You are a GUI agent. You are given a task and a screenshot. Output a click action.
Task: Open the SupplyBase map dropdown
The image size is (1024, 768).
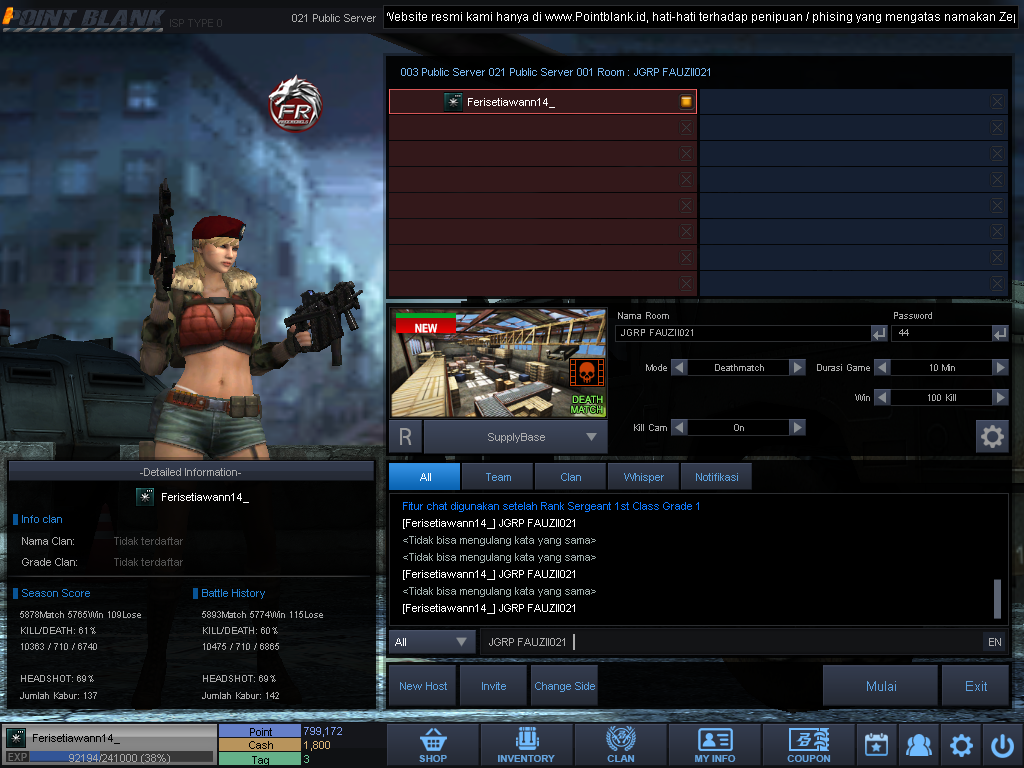click(x=516, y=437)
